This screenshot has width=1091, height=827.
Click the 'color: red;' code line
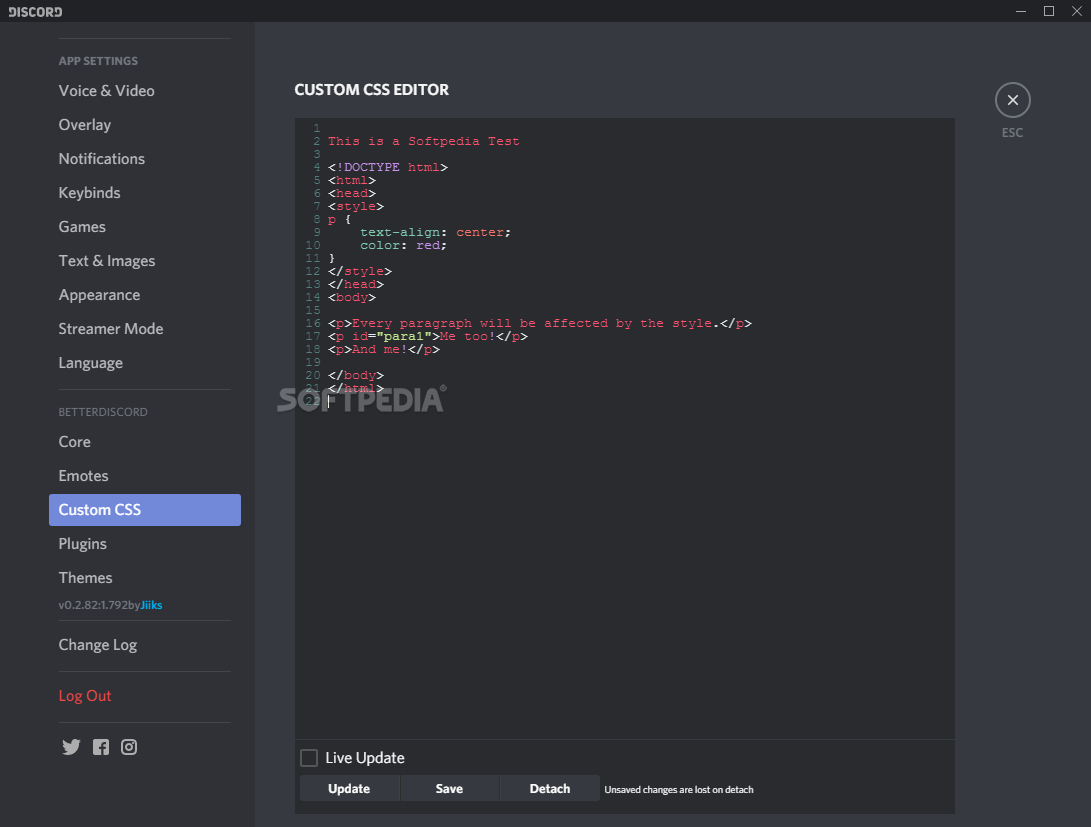click(403, 246)
